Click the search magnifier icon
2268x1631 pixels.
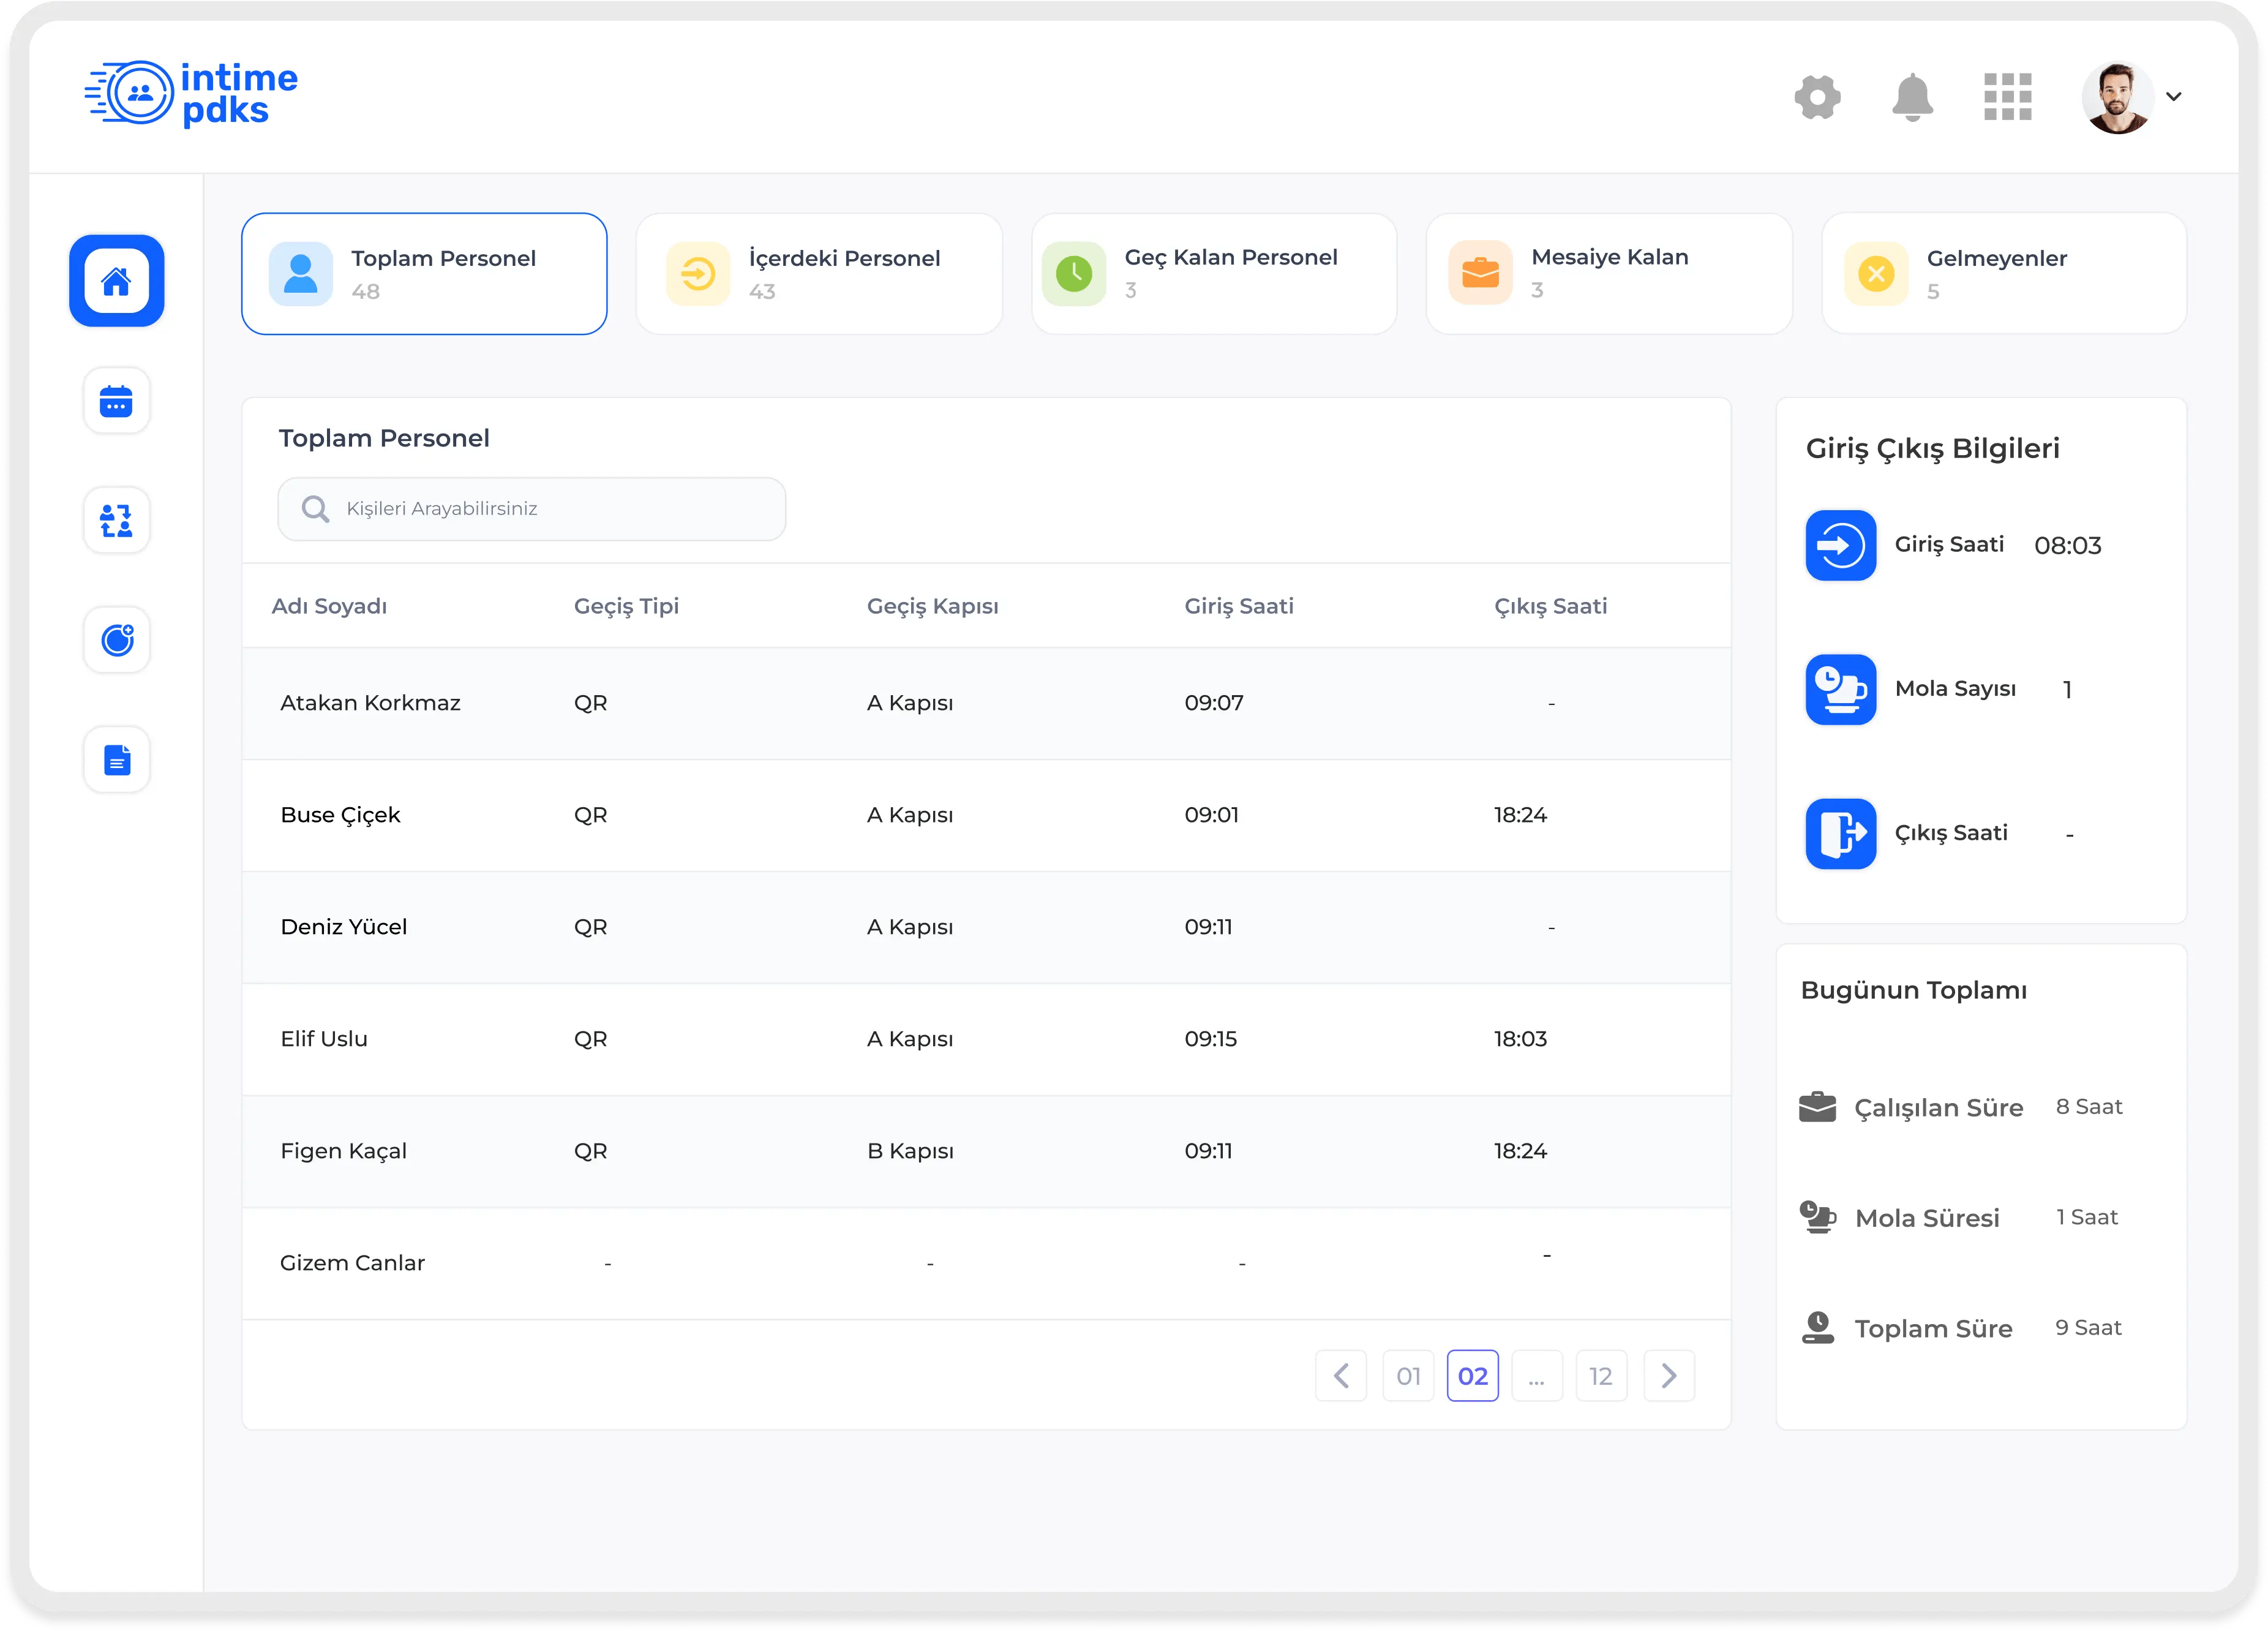315,509
